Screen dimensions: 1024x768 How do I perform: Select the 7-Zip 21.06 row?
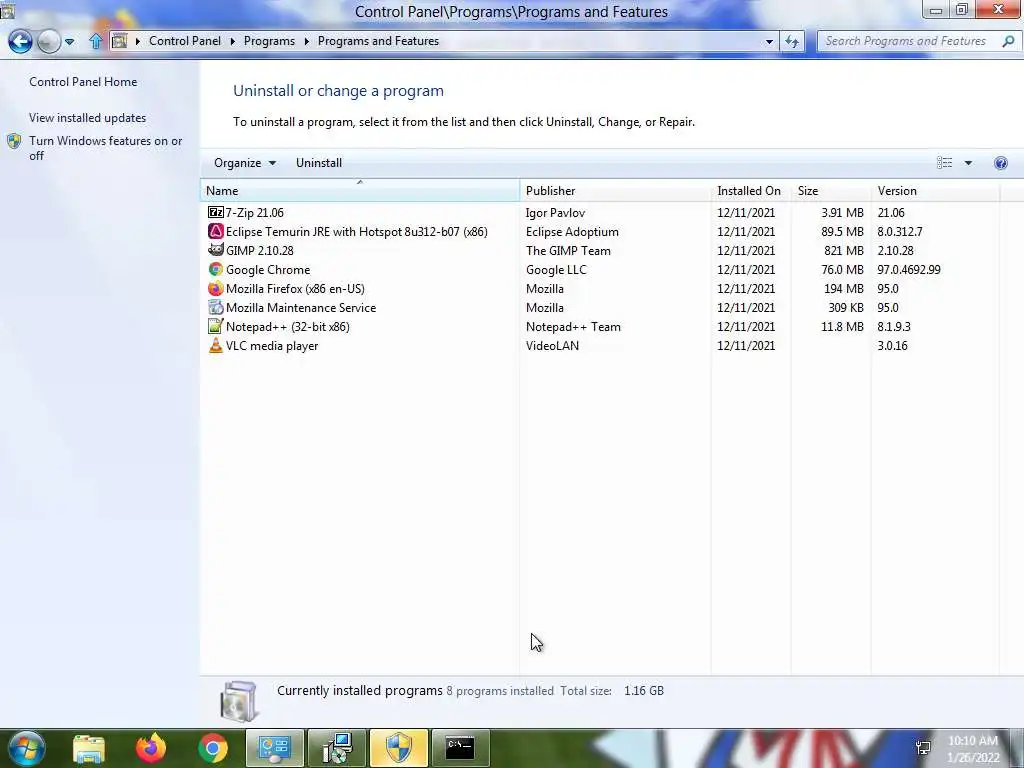(x=601, y=212)
